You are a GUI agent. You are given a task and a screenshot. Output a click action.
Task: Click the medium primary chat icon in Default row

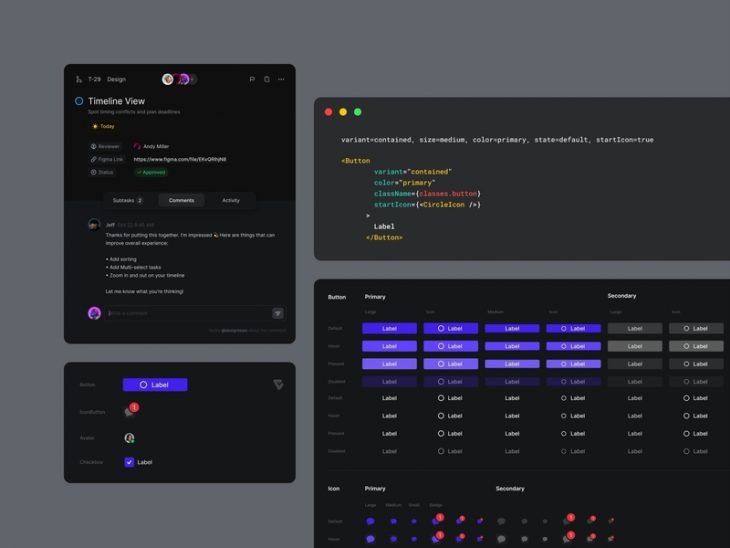(393, 521)
